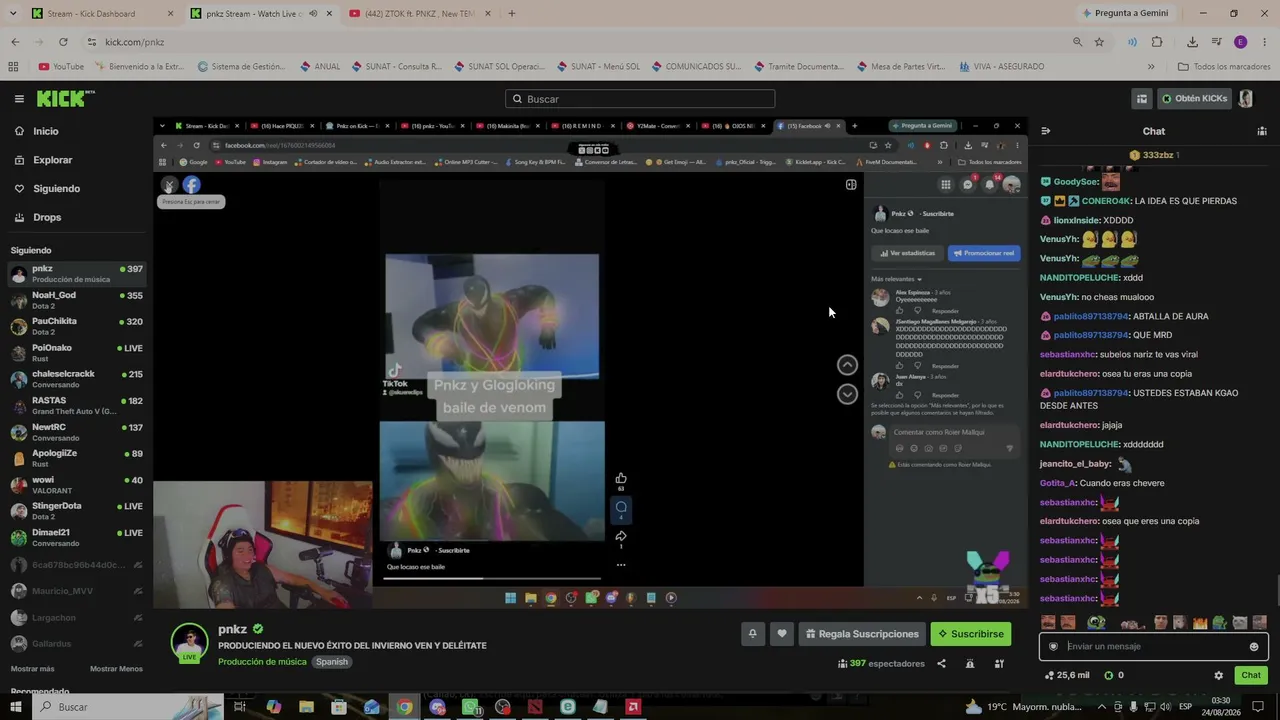The width and height of the screenshot is (1280, 720).
Task: Switch to the ZTOK ft. PNKZ YouTube tab
Action: pyautogui.click(x=420, y=14)
